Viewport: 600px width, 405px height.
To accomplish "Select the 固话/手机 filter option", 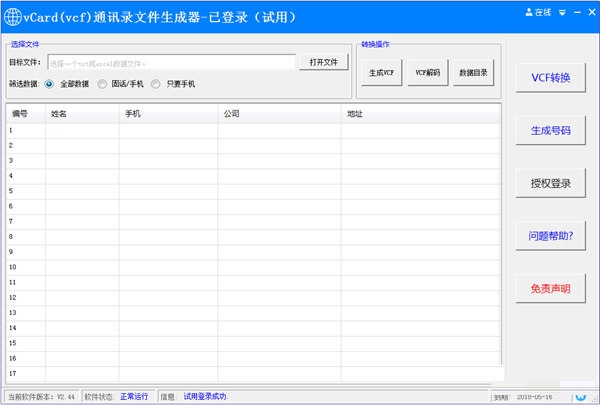I will point(102,84).
